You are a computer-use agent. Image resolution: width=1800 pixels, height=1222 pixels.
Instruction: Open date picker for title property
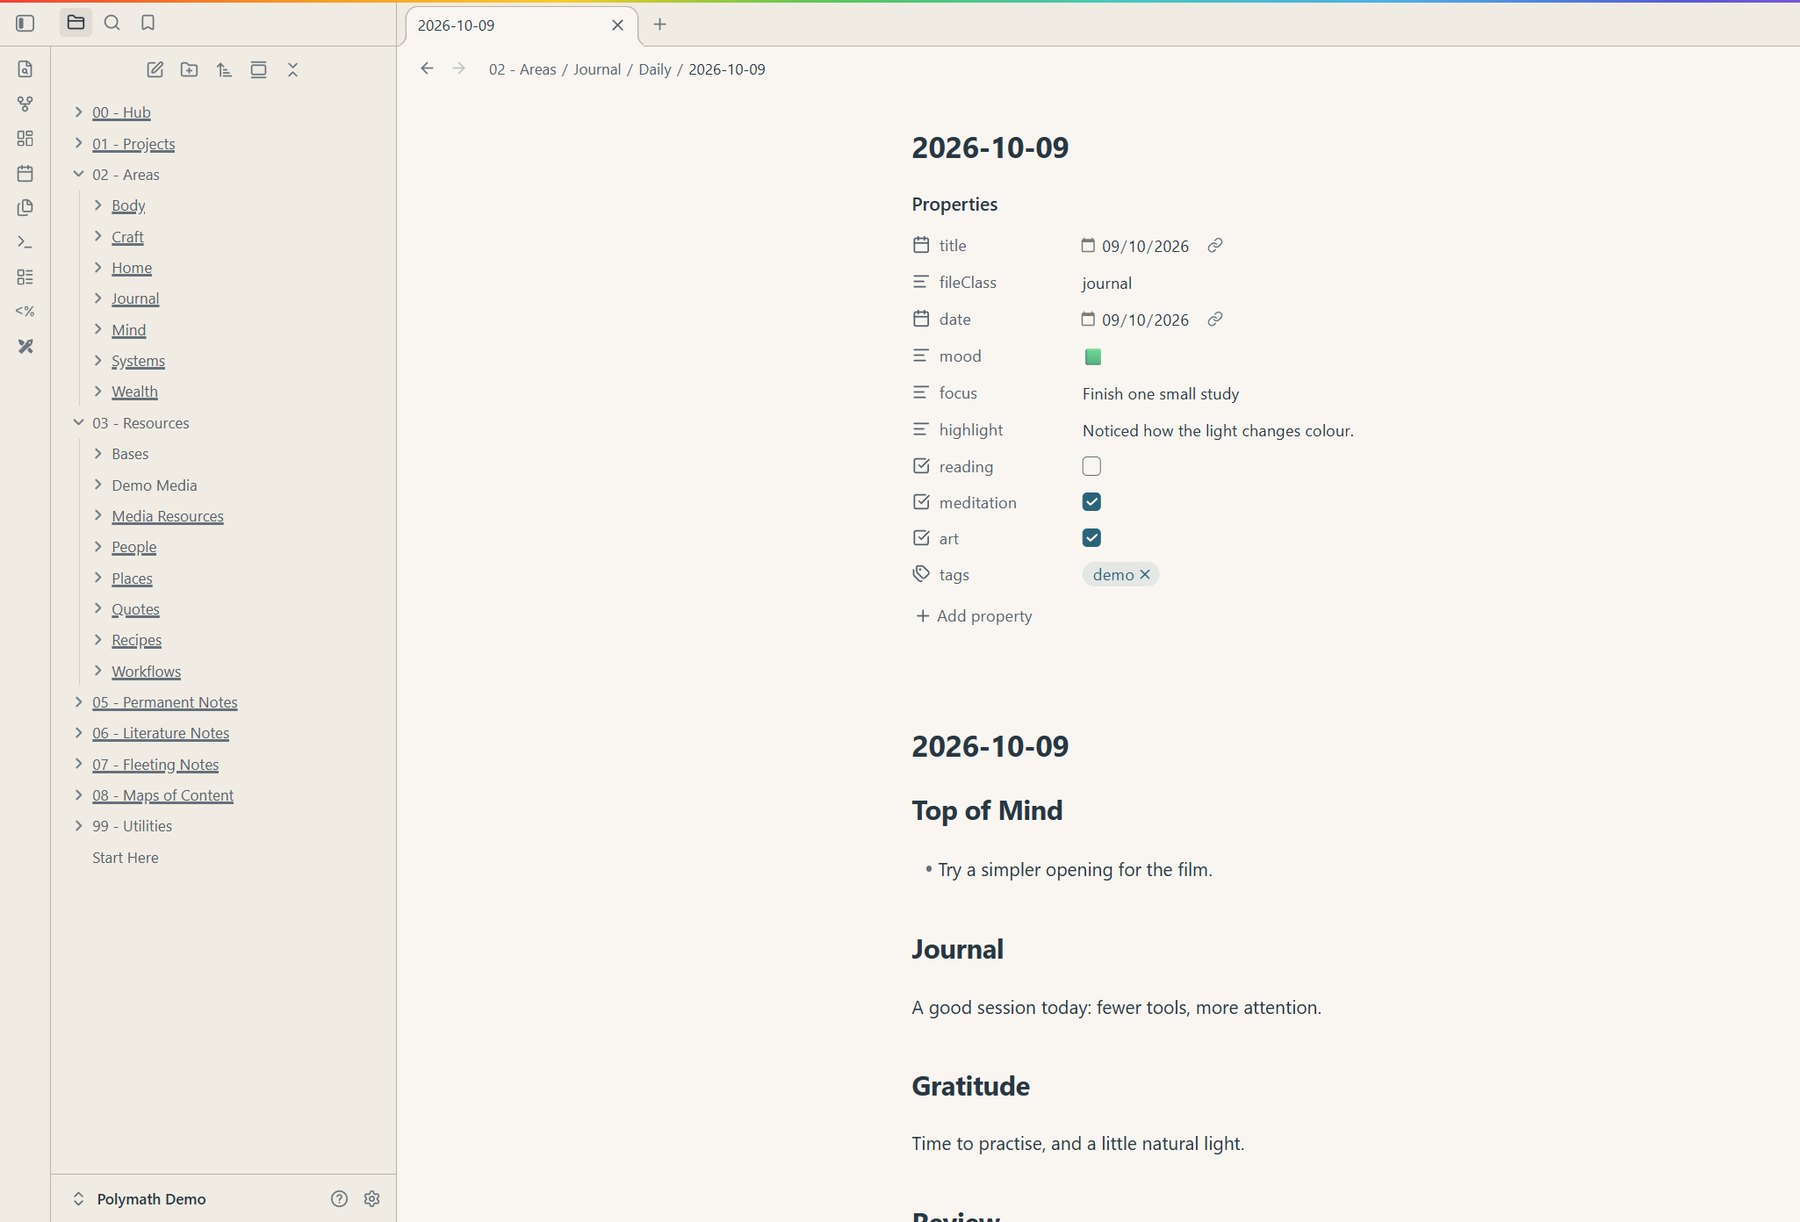[1088, 245]
